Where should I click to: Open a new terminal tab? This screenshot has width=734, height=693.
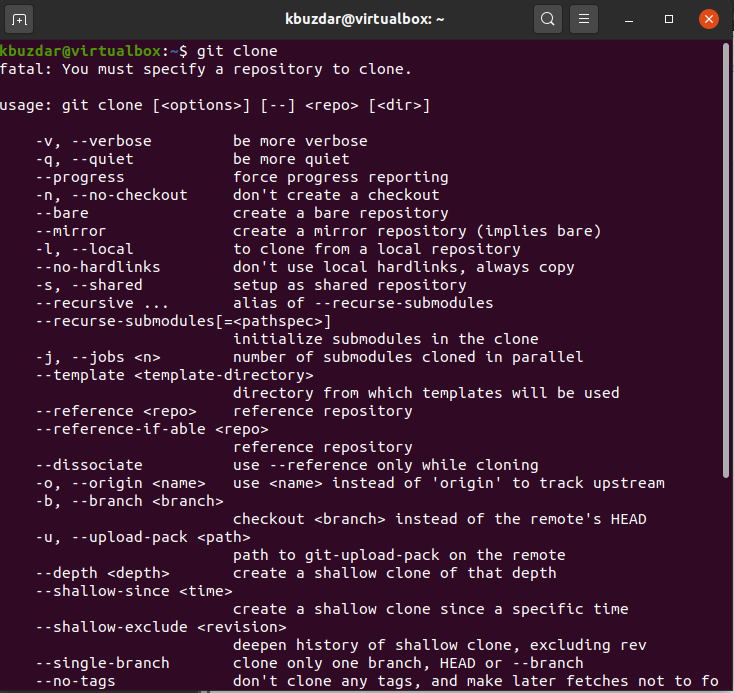(21, 18)
